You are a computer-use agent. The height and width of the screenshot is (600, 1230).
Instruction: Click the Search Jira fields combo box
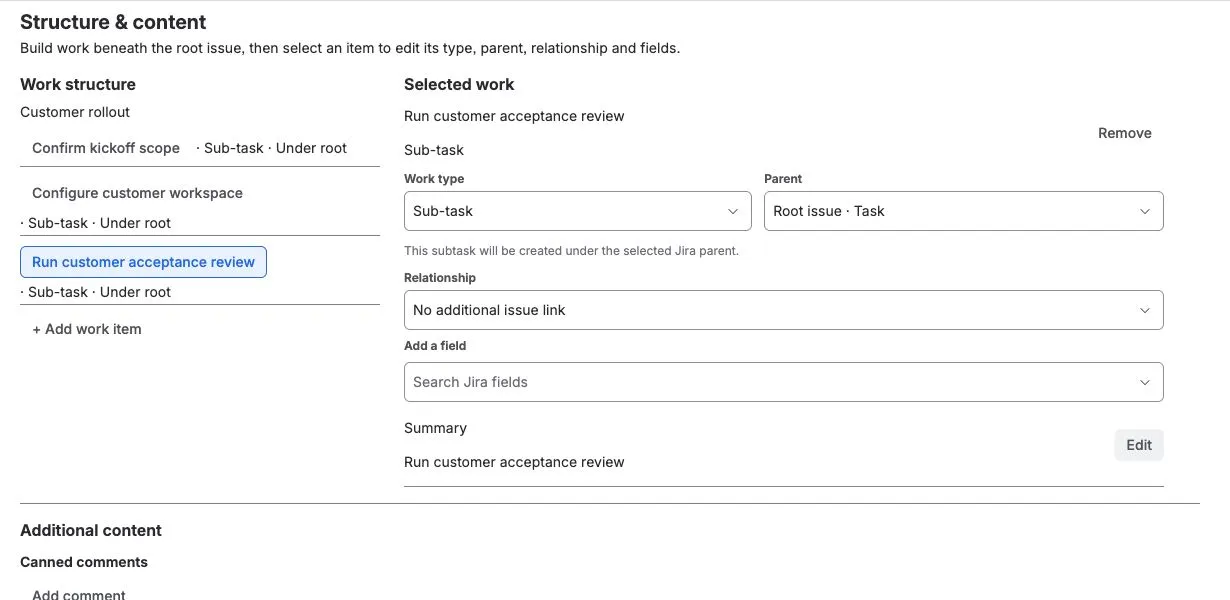point(783,382)
